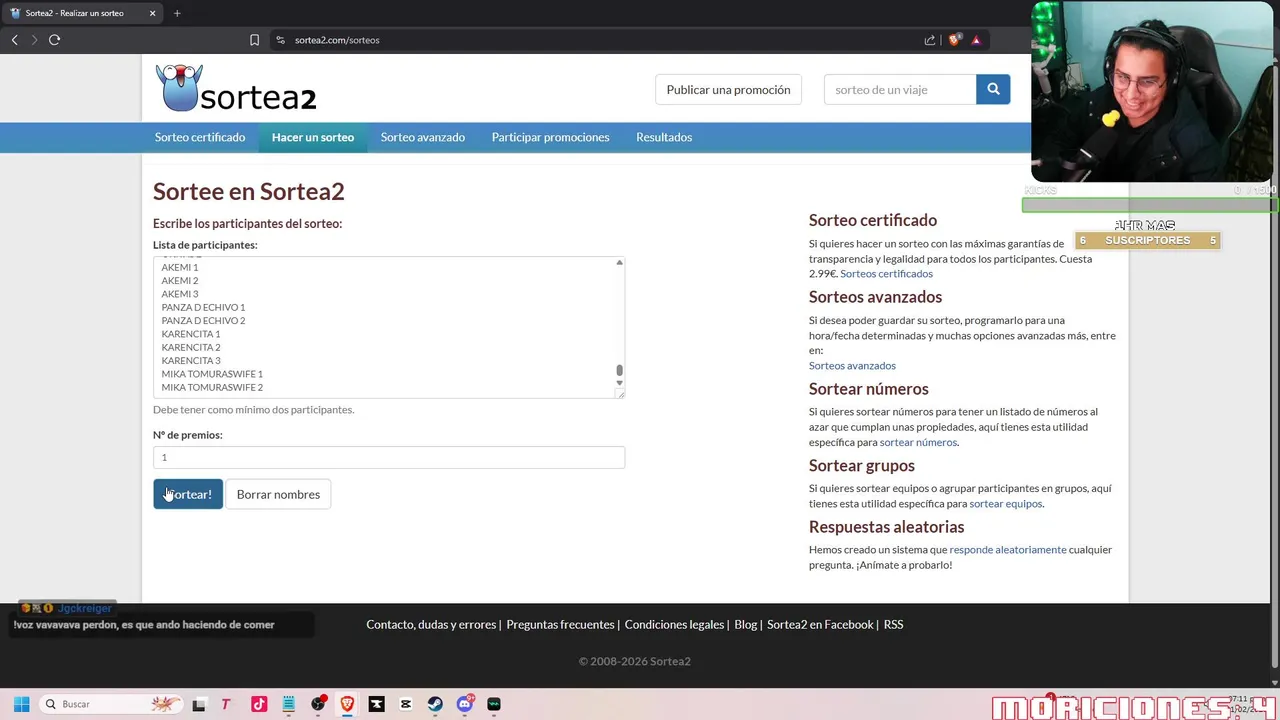Open the Windows Start menu
Image resolution: width=1280 pixels, height=720 pixels.
[21, 704]
